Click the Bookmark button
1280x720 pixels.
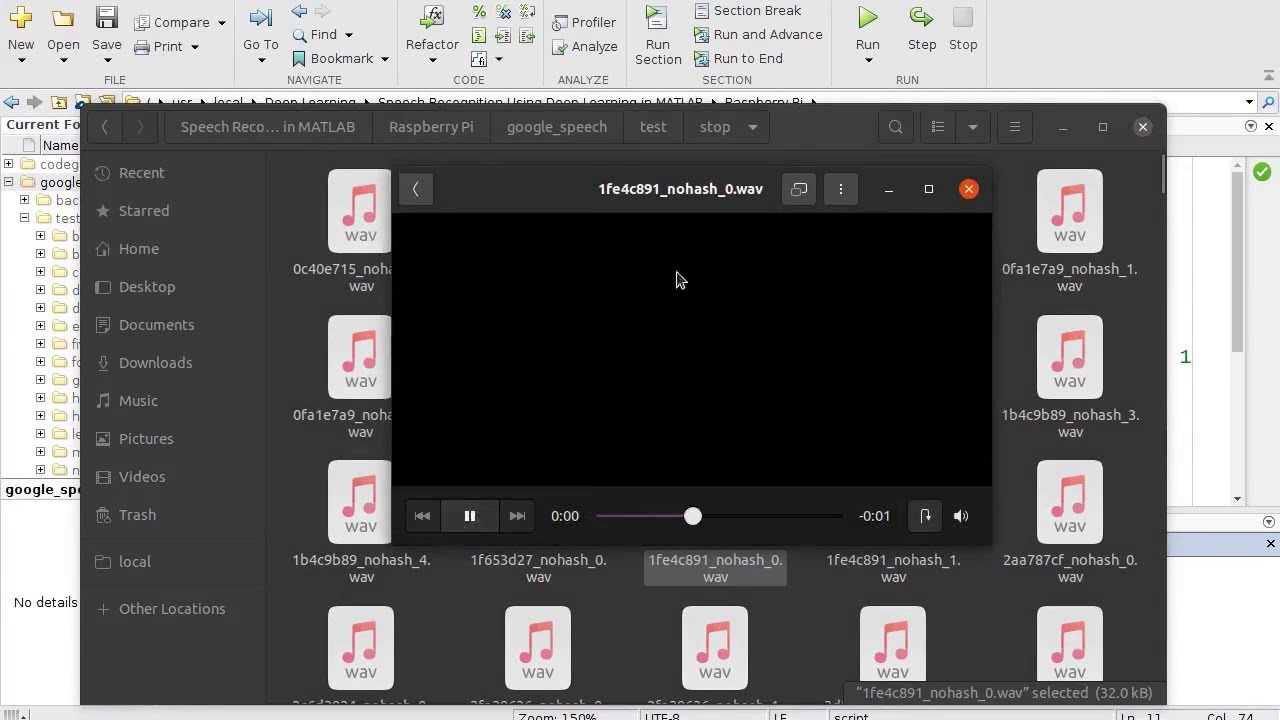[x=333, y=58]
